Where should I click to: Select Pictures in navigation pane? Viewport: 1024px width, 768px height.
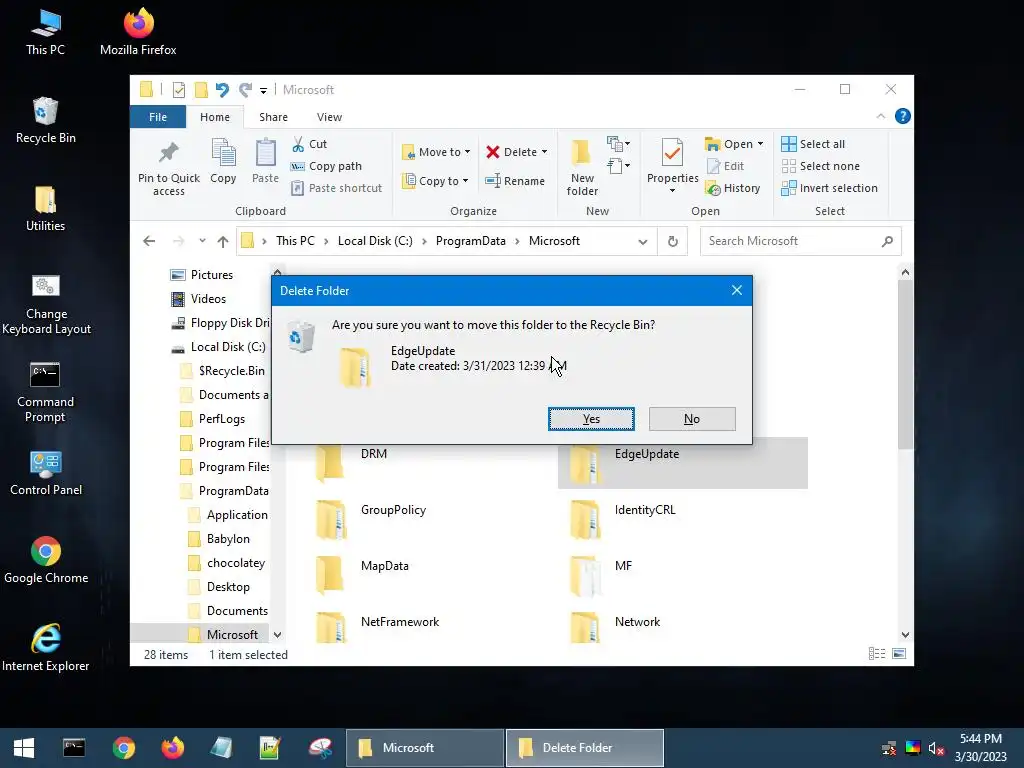[x=212, y=275]
